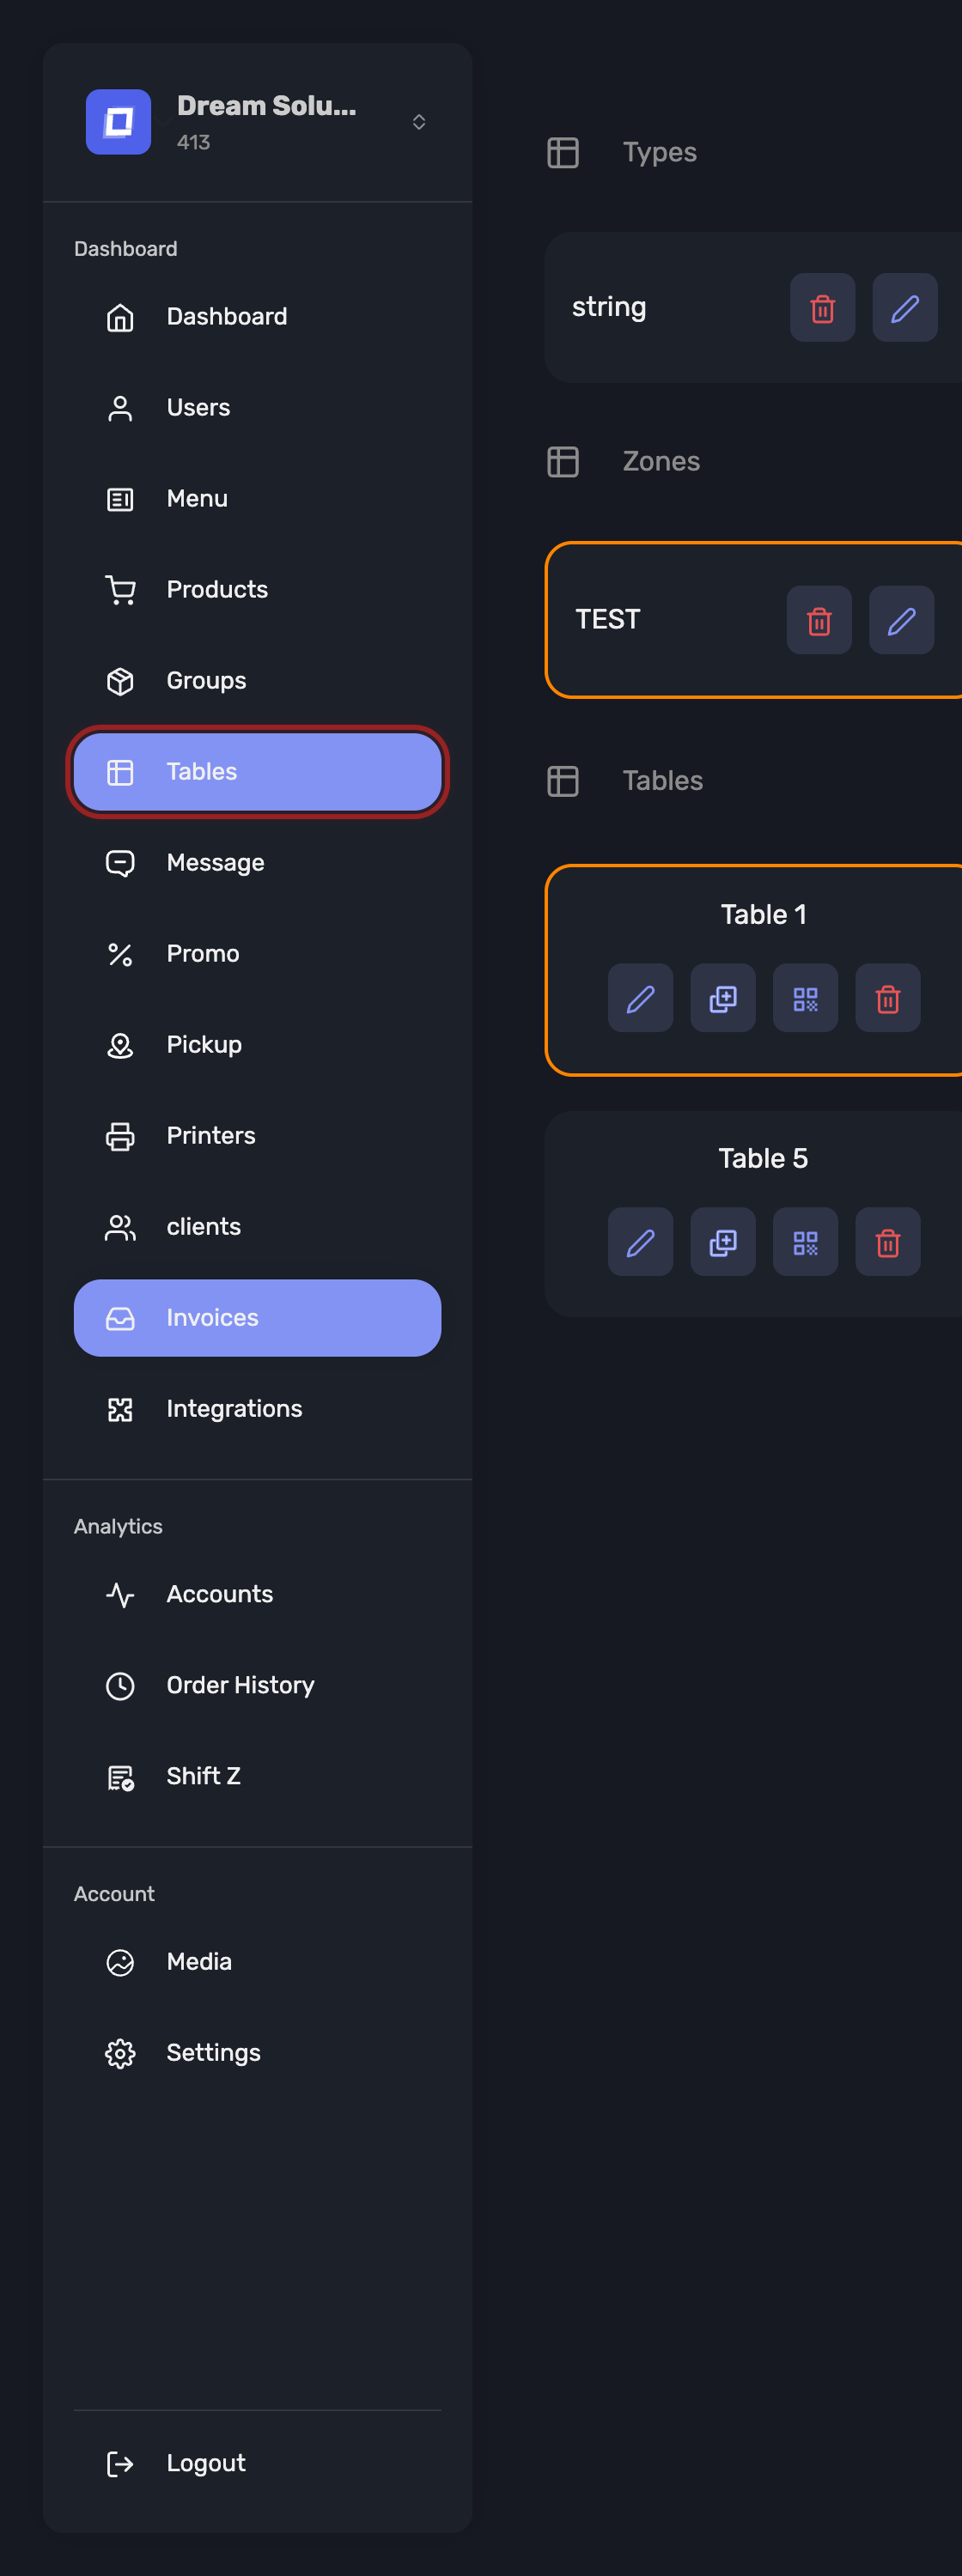The width and height of the screenshot is (962, 2576).
Task: Open Pickup settings
Action: point(257,1045)
